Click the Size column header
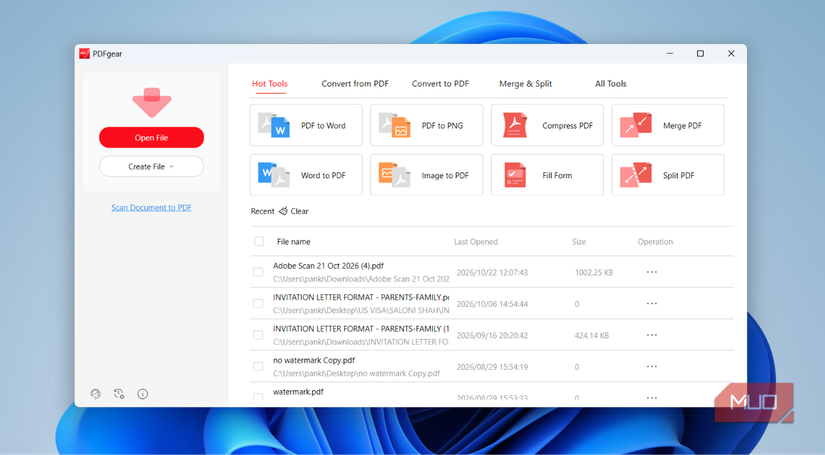Screen dimensions: 825x455 point(579,241)
